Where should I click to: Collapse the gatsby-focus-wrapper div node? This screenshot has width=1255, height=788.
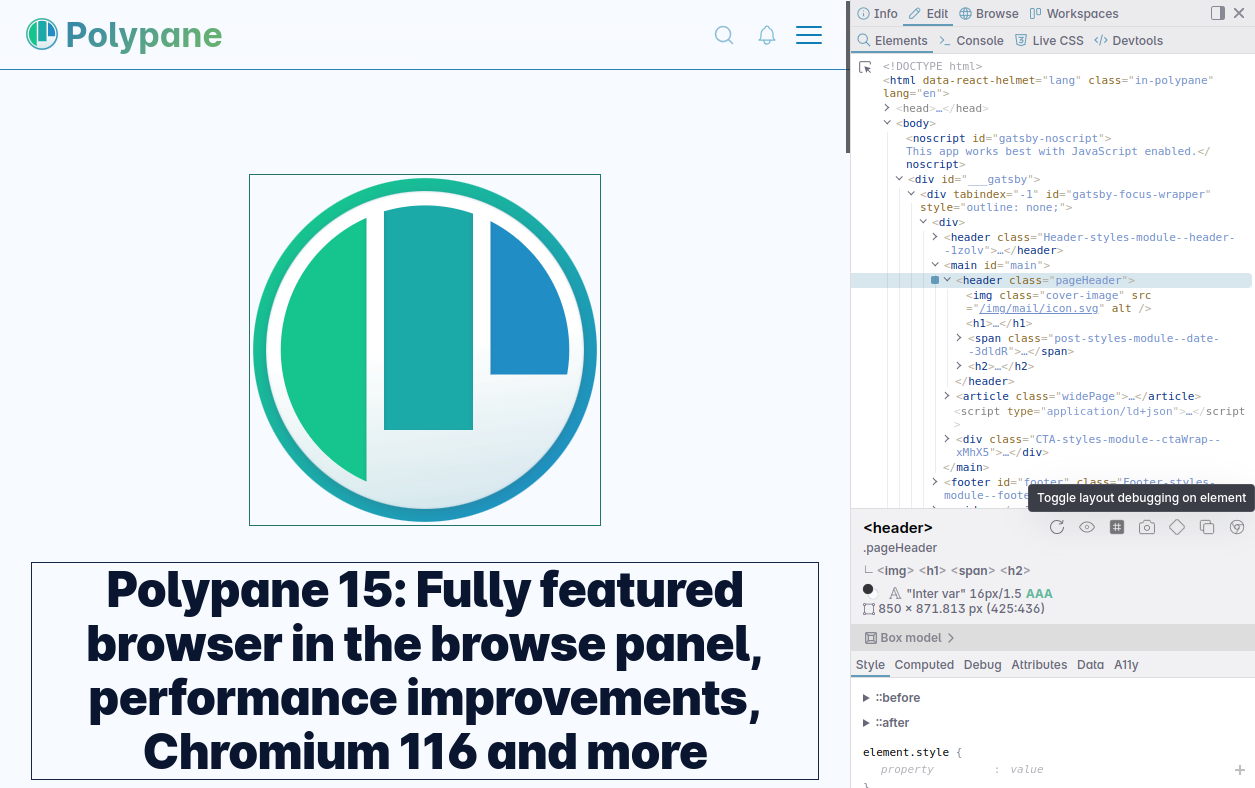[911, 194]
